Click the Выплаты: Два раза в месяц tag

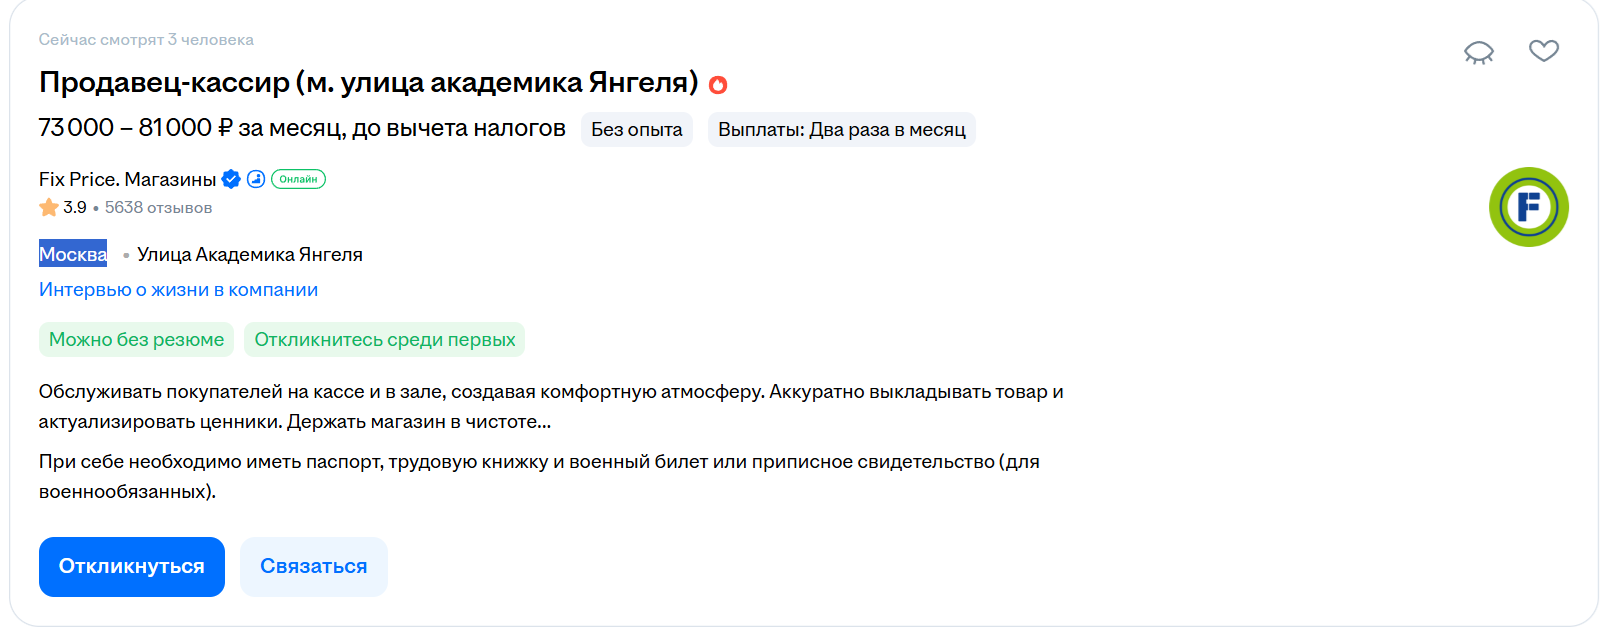click(x=842, y=130)
